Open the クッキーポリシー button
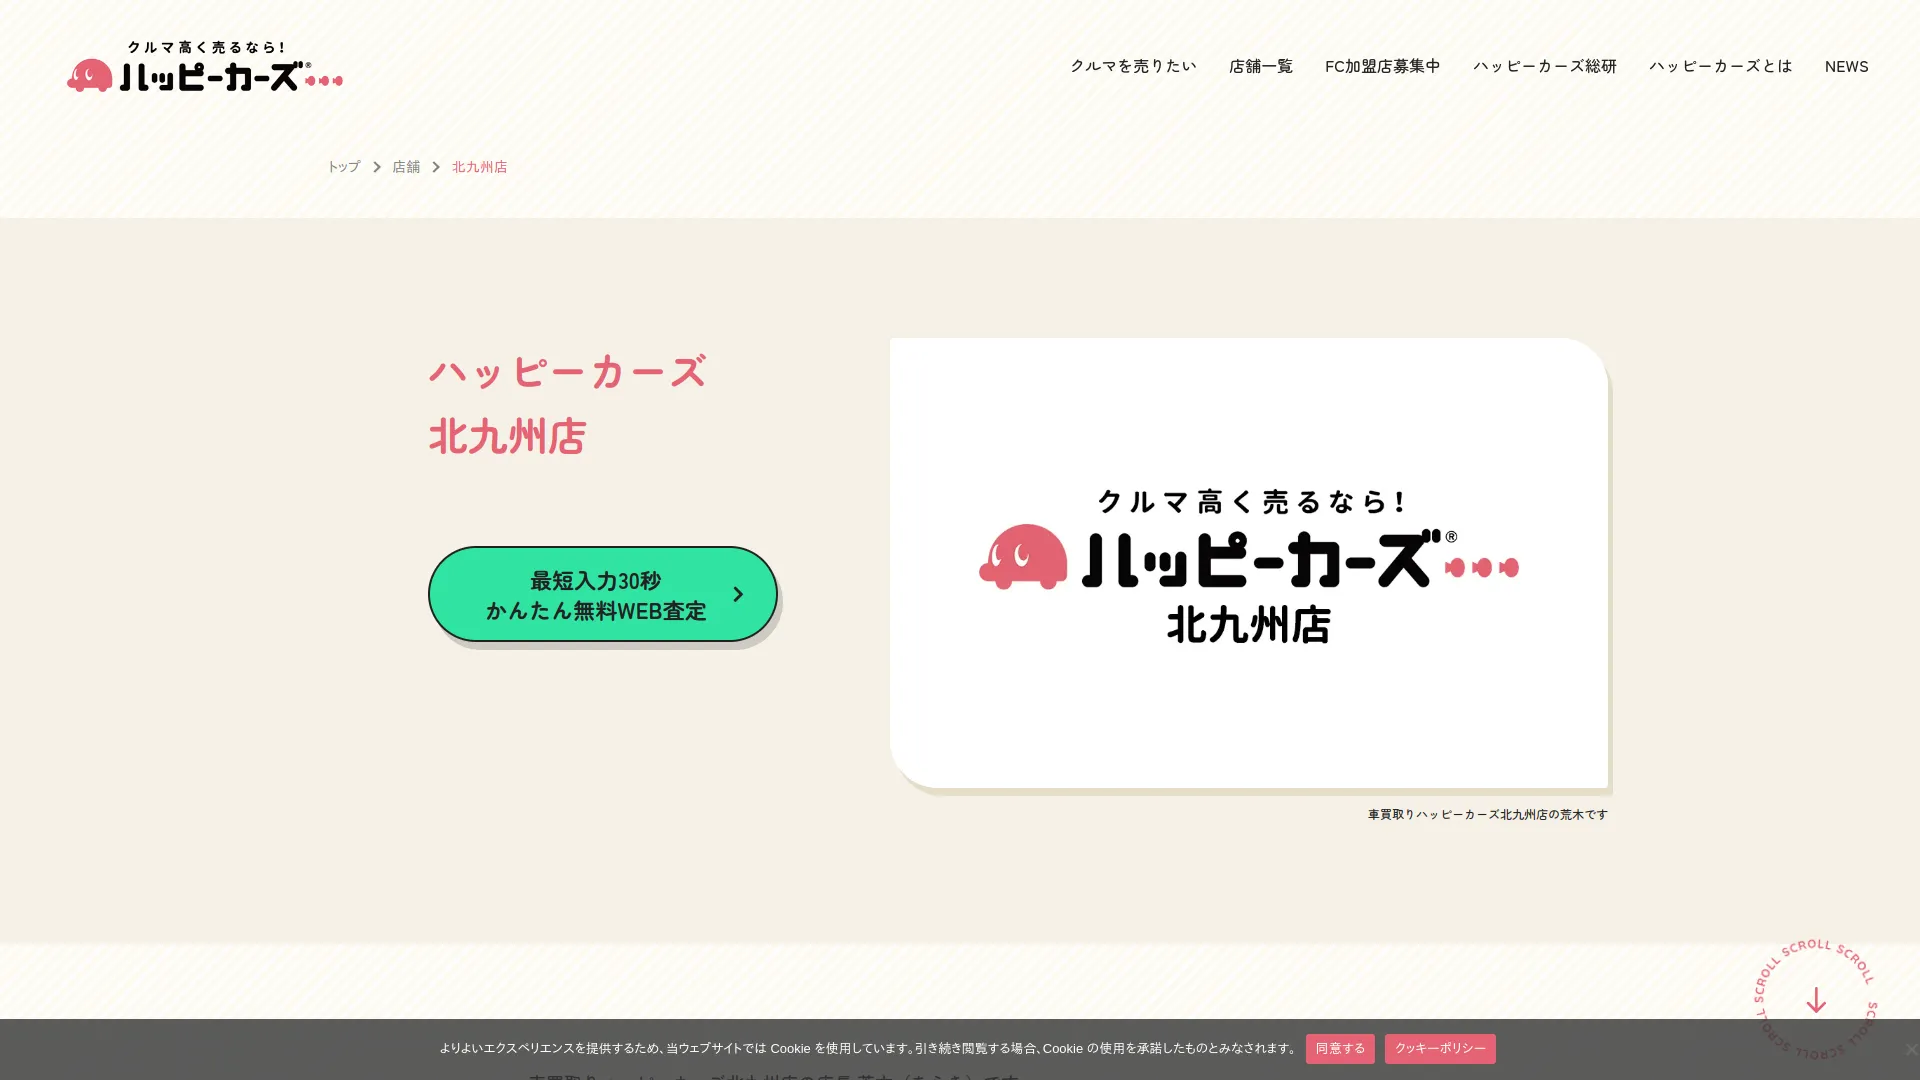 pyautogui.click(x=1440, y=1048)
